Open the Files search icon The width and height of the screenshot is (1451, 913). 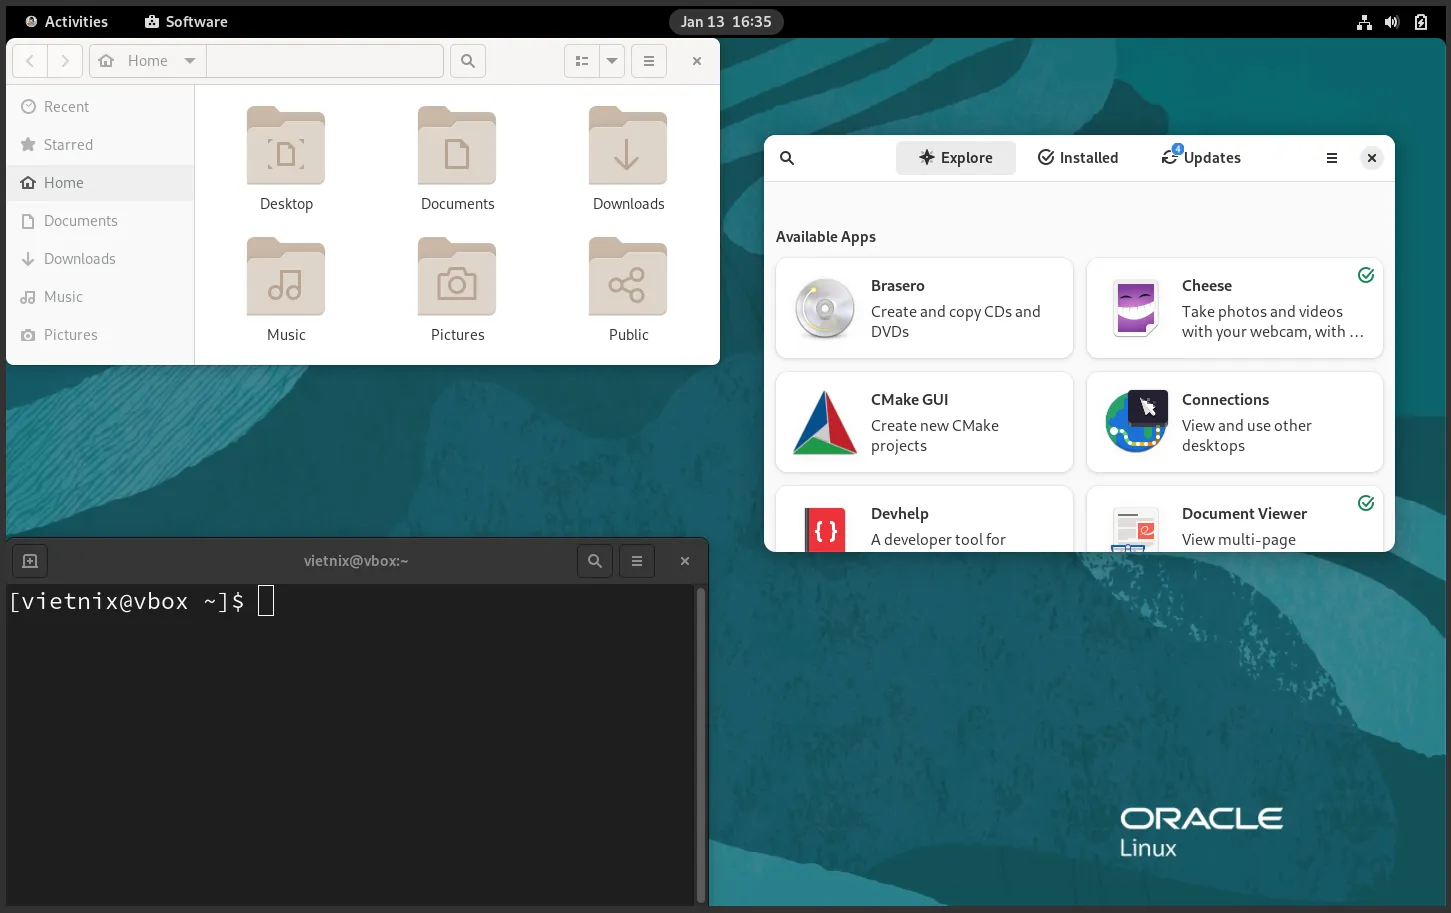(467, 60)
